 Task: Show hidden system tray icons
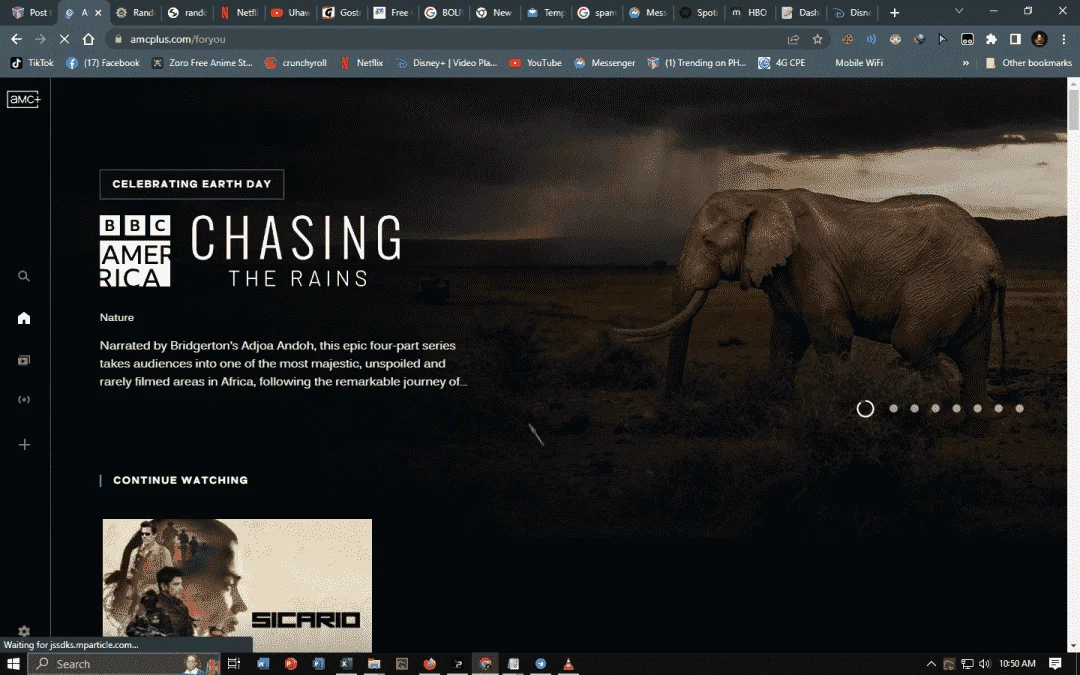pos(931,664)
